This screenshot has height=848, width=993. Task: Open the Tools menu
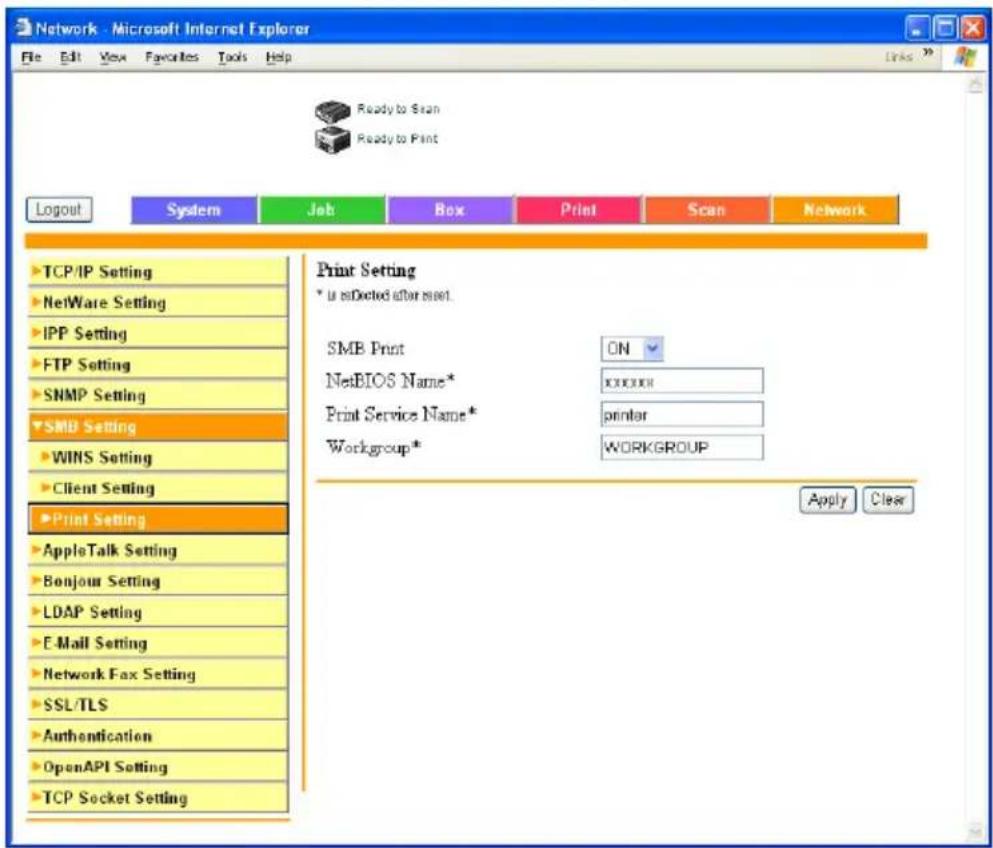[232, 57]
